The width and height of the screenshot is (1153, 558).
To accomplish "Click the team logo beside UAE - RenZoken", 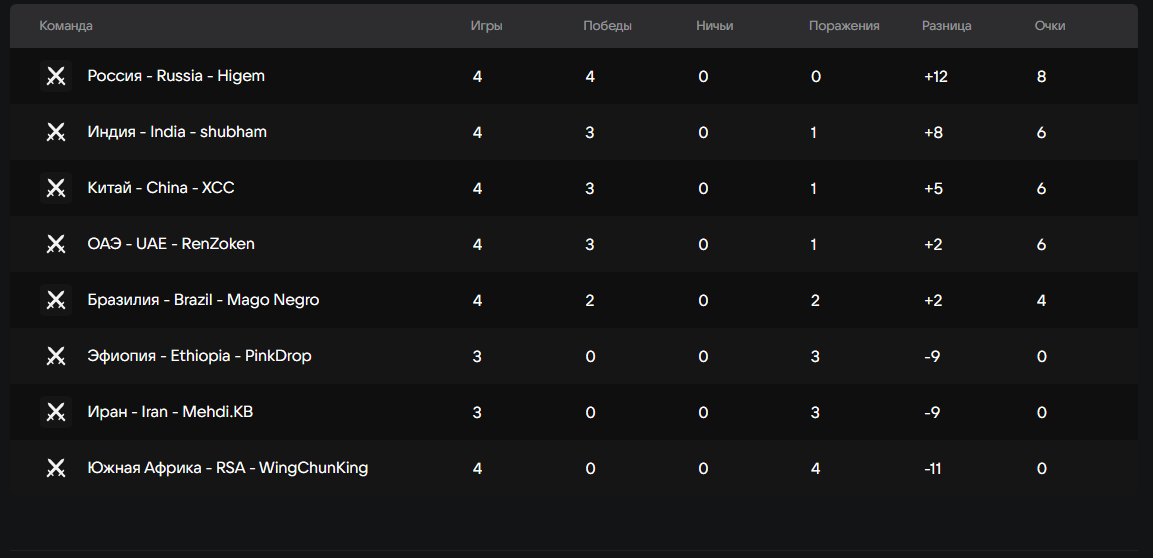I will pos(56,244).
